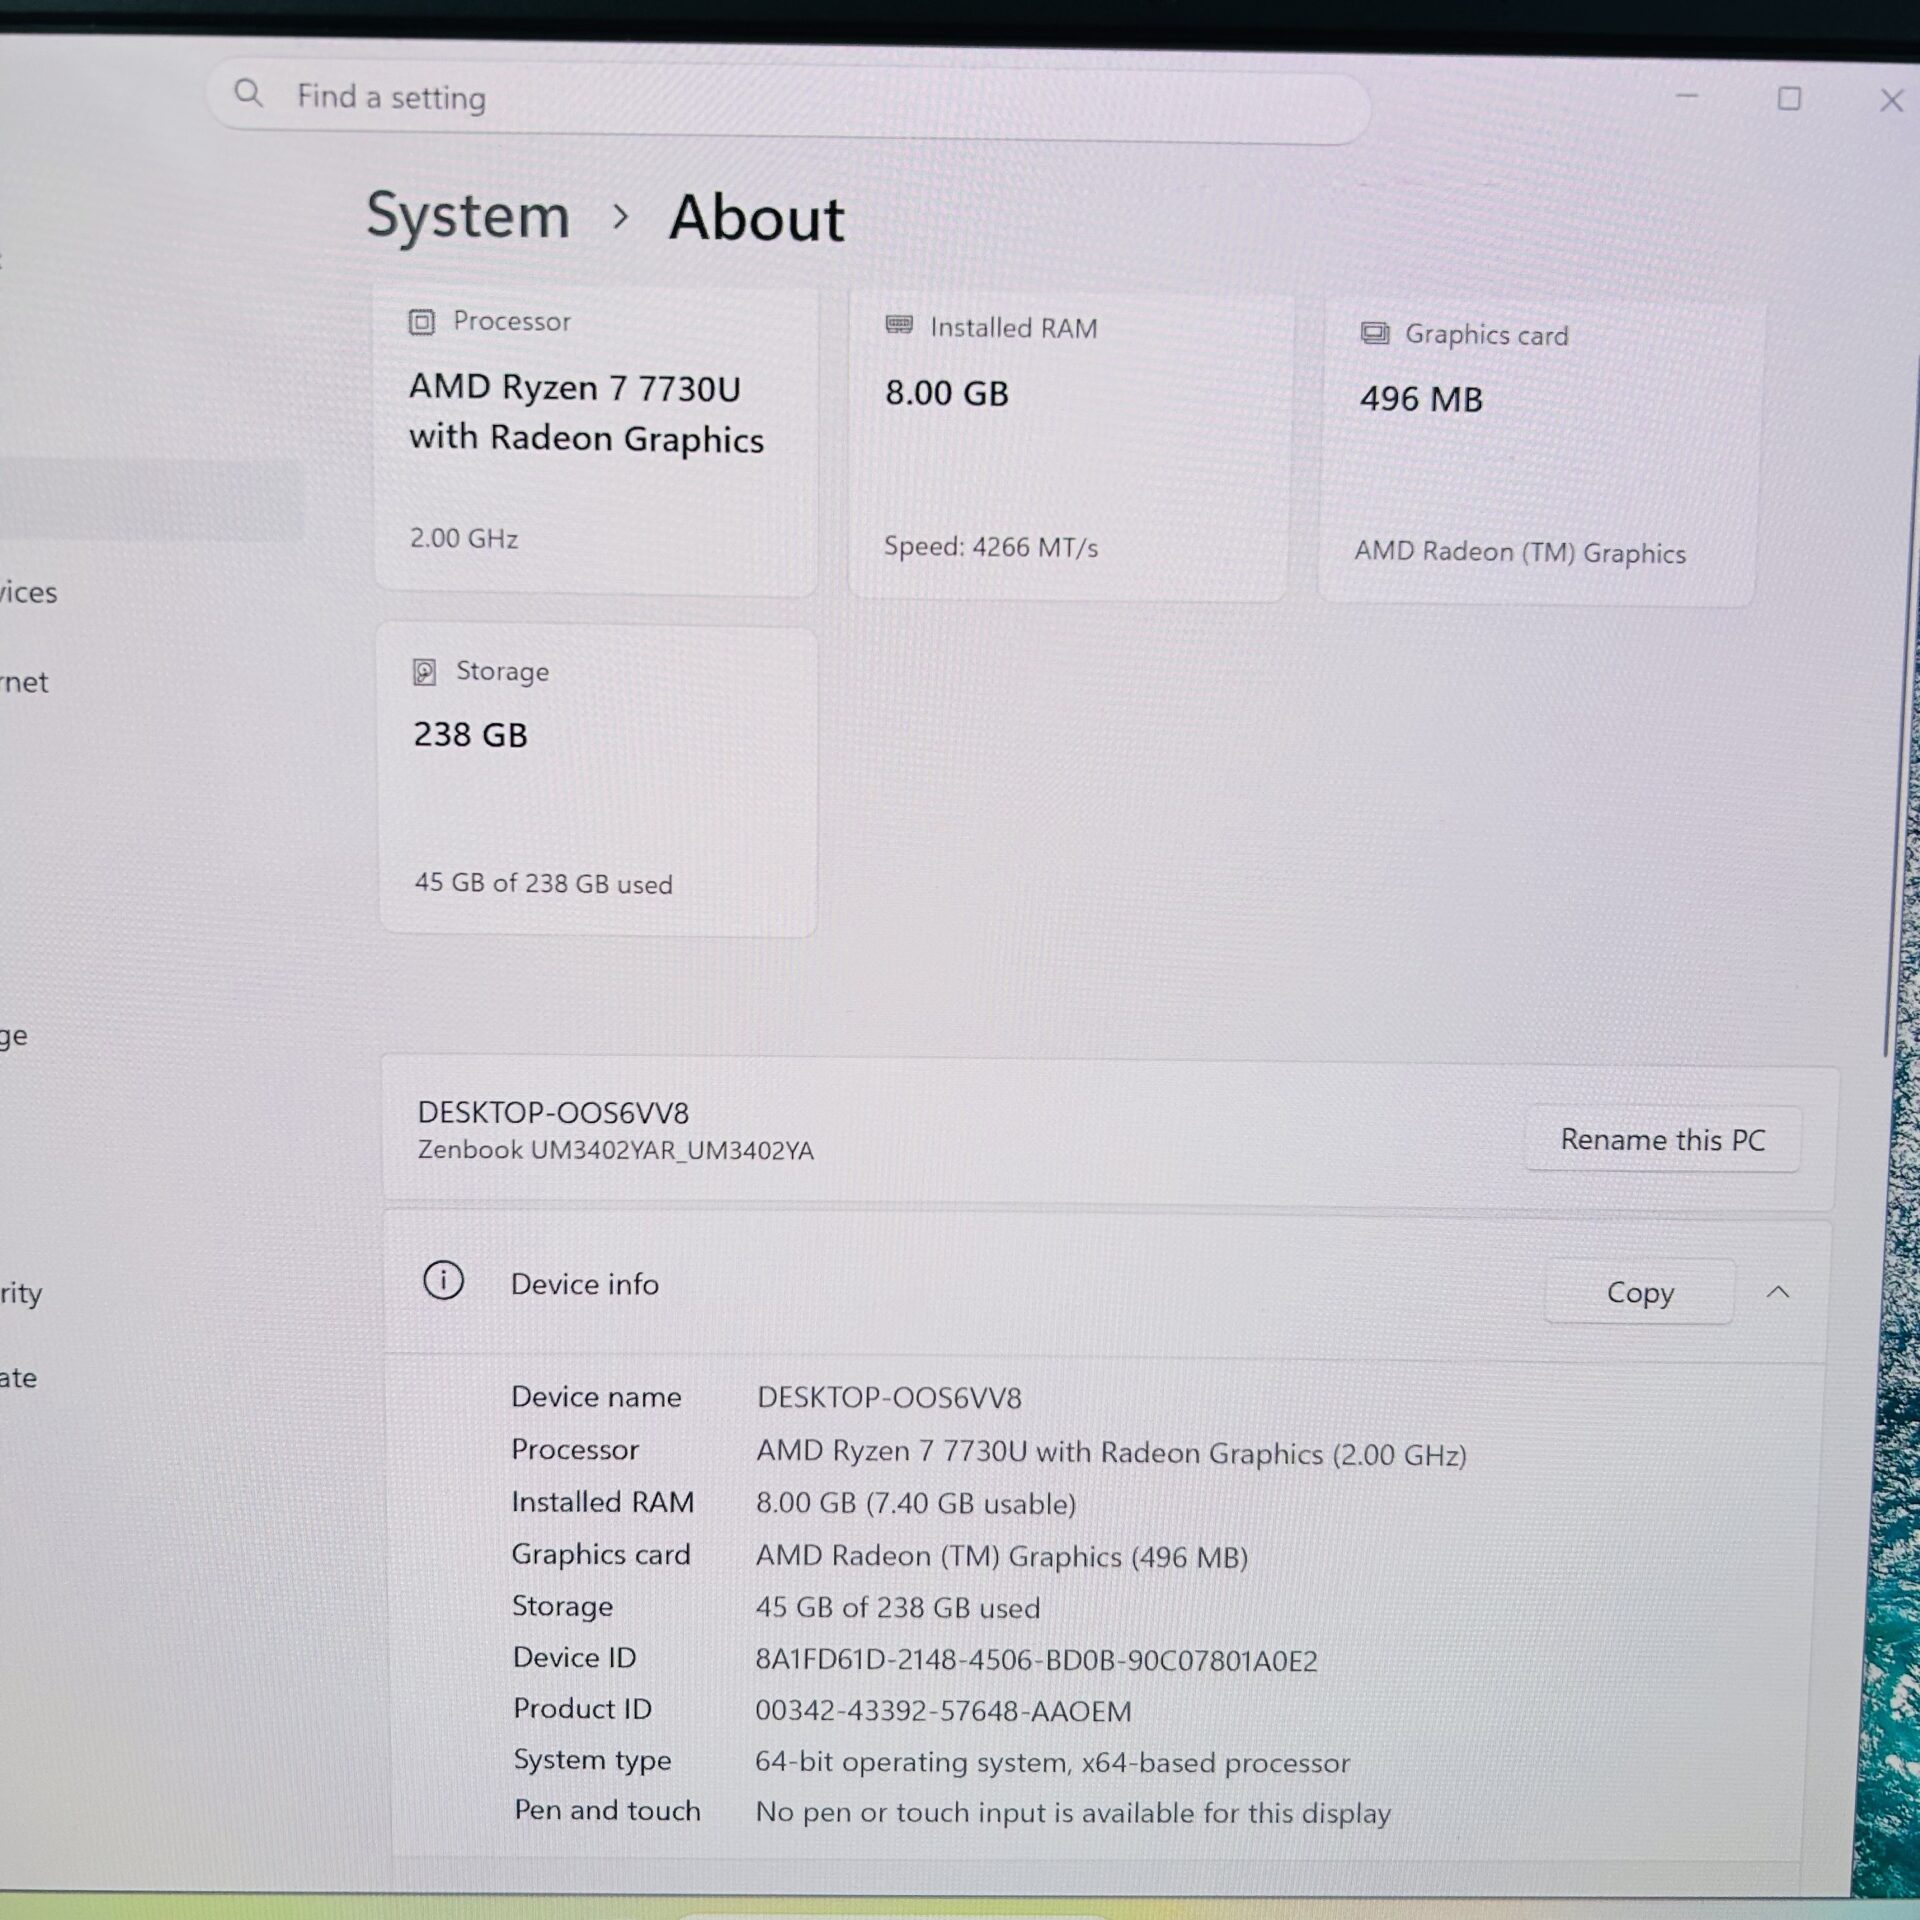Click the Graphics card icon
This screenshot has width=1920, height=1920.
pos(1375,333)
